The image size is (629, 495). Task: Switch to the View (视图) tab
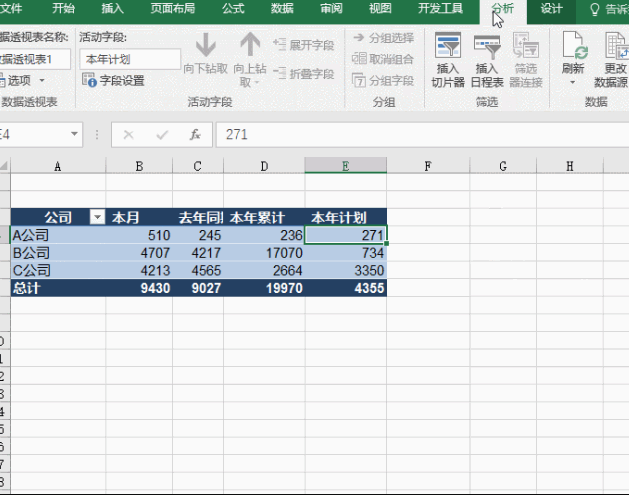click(x=380, y=8)
